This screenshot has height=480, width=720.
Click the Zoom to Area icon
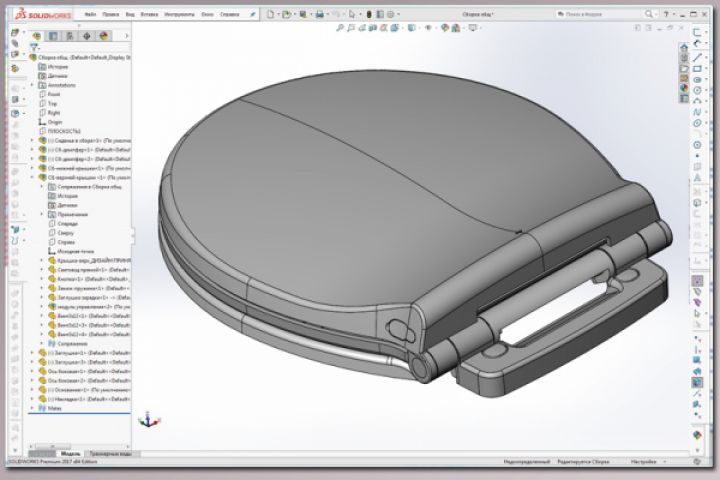tap(351, 28)
